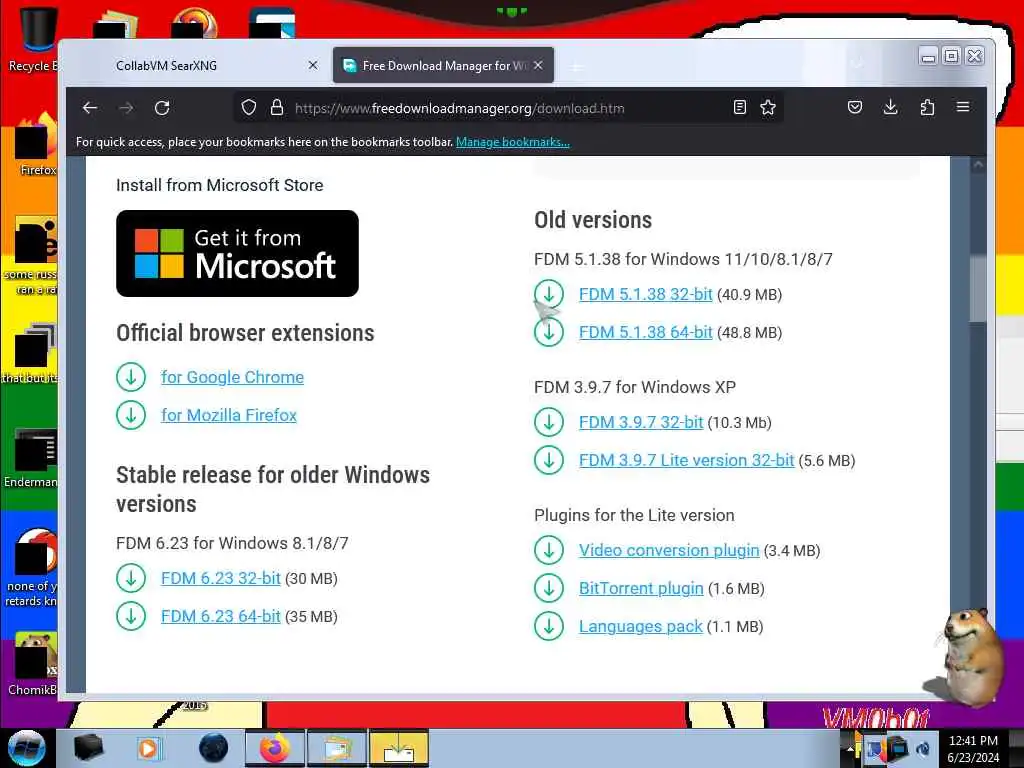This screenshot has width=1024, height=768.
Task: Download FDM 6.23 64-bit link
Action: (221, 616)
